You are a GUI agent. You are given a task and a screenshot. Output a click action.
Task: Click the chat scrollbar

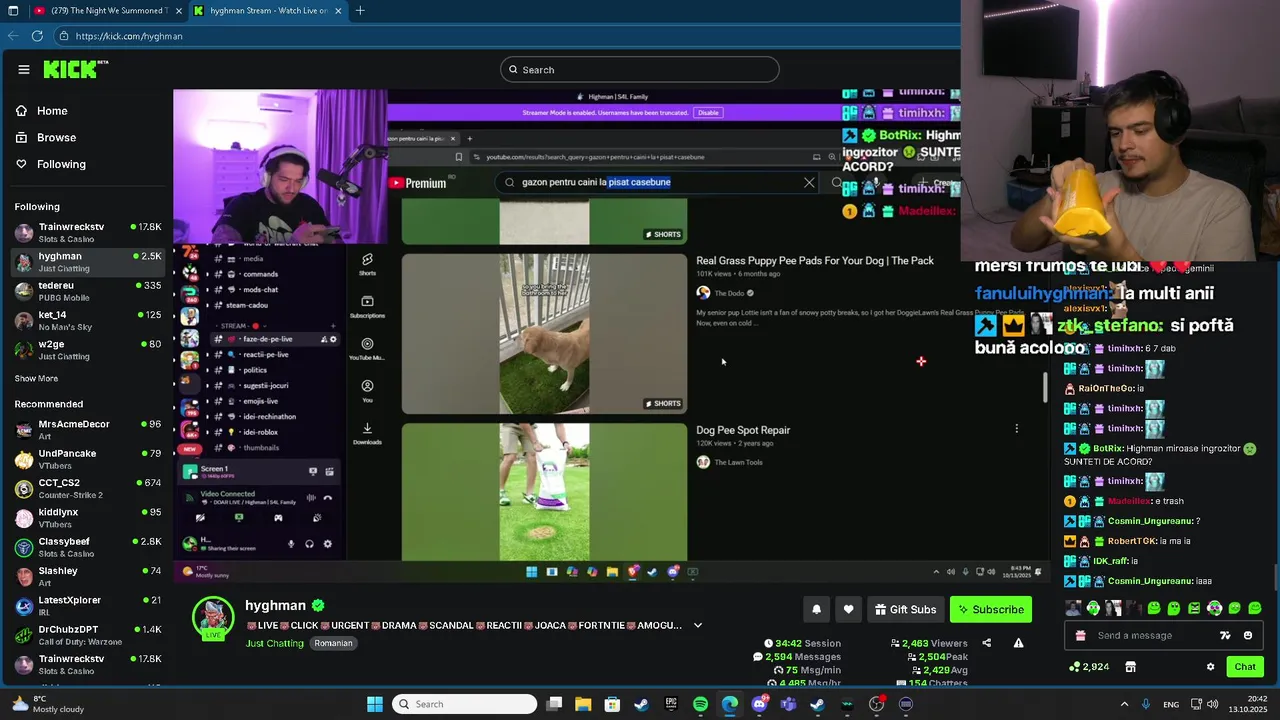pyautogui.click(x=1275, y=578)
